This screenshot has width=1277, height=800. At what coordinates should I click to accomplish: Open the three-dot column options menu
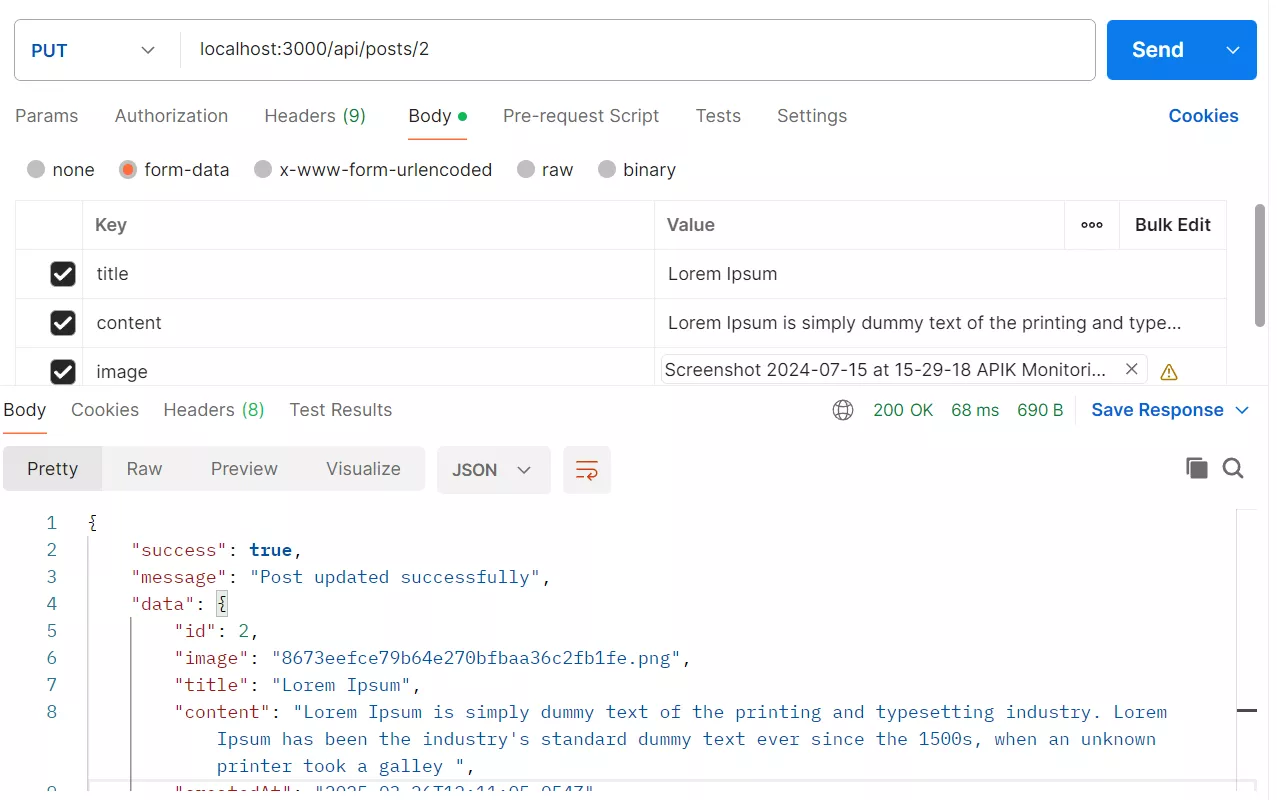[x=1092, y=225]
